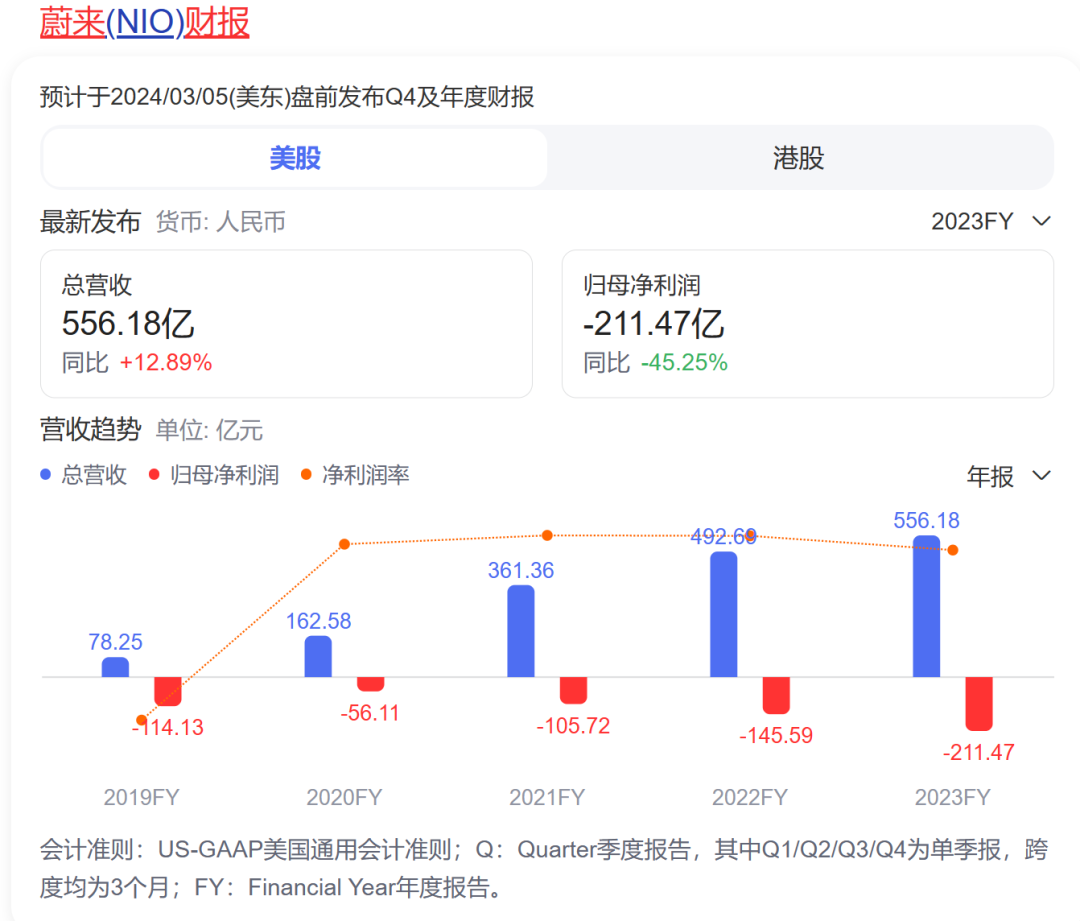Click the -211.47 chart value label
Screen dimensions: 1080x921
tap(979, 752)
